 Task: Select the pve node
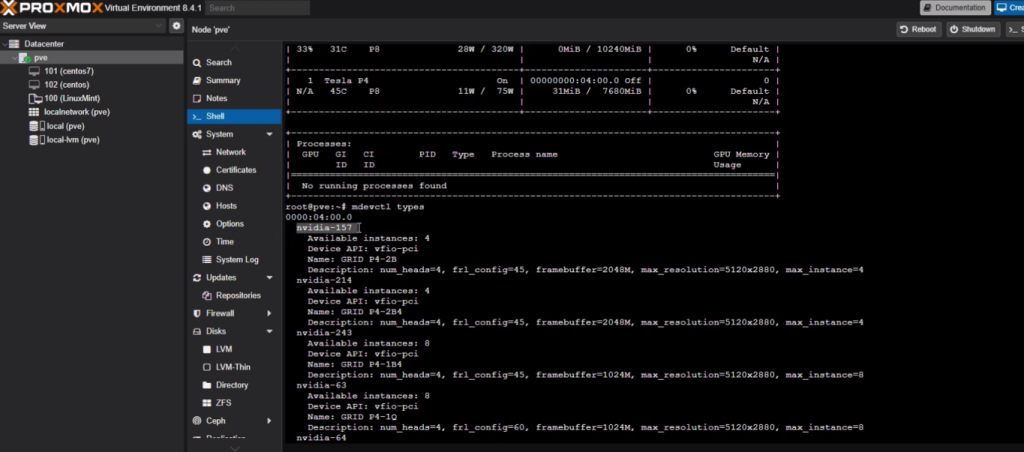(40, 57)
